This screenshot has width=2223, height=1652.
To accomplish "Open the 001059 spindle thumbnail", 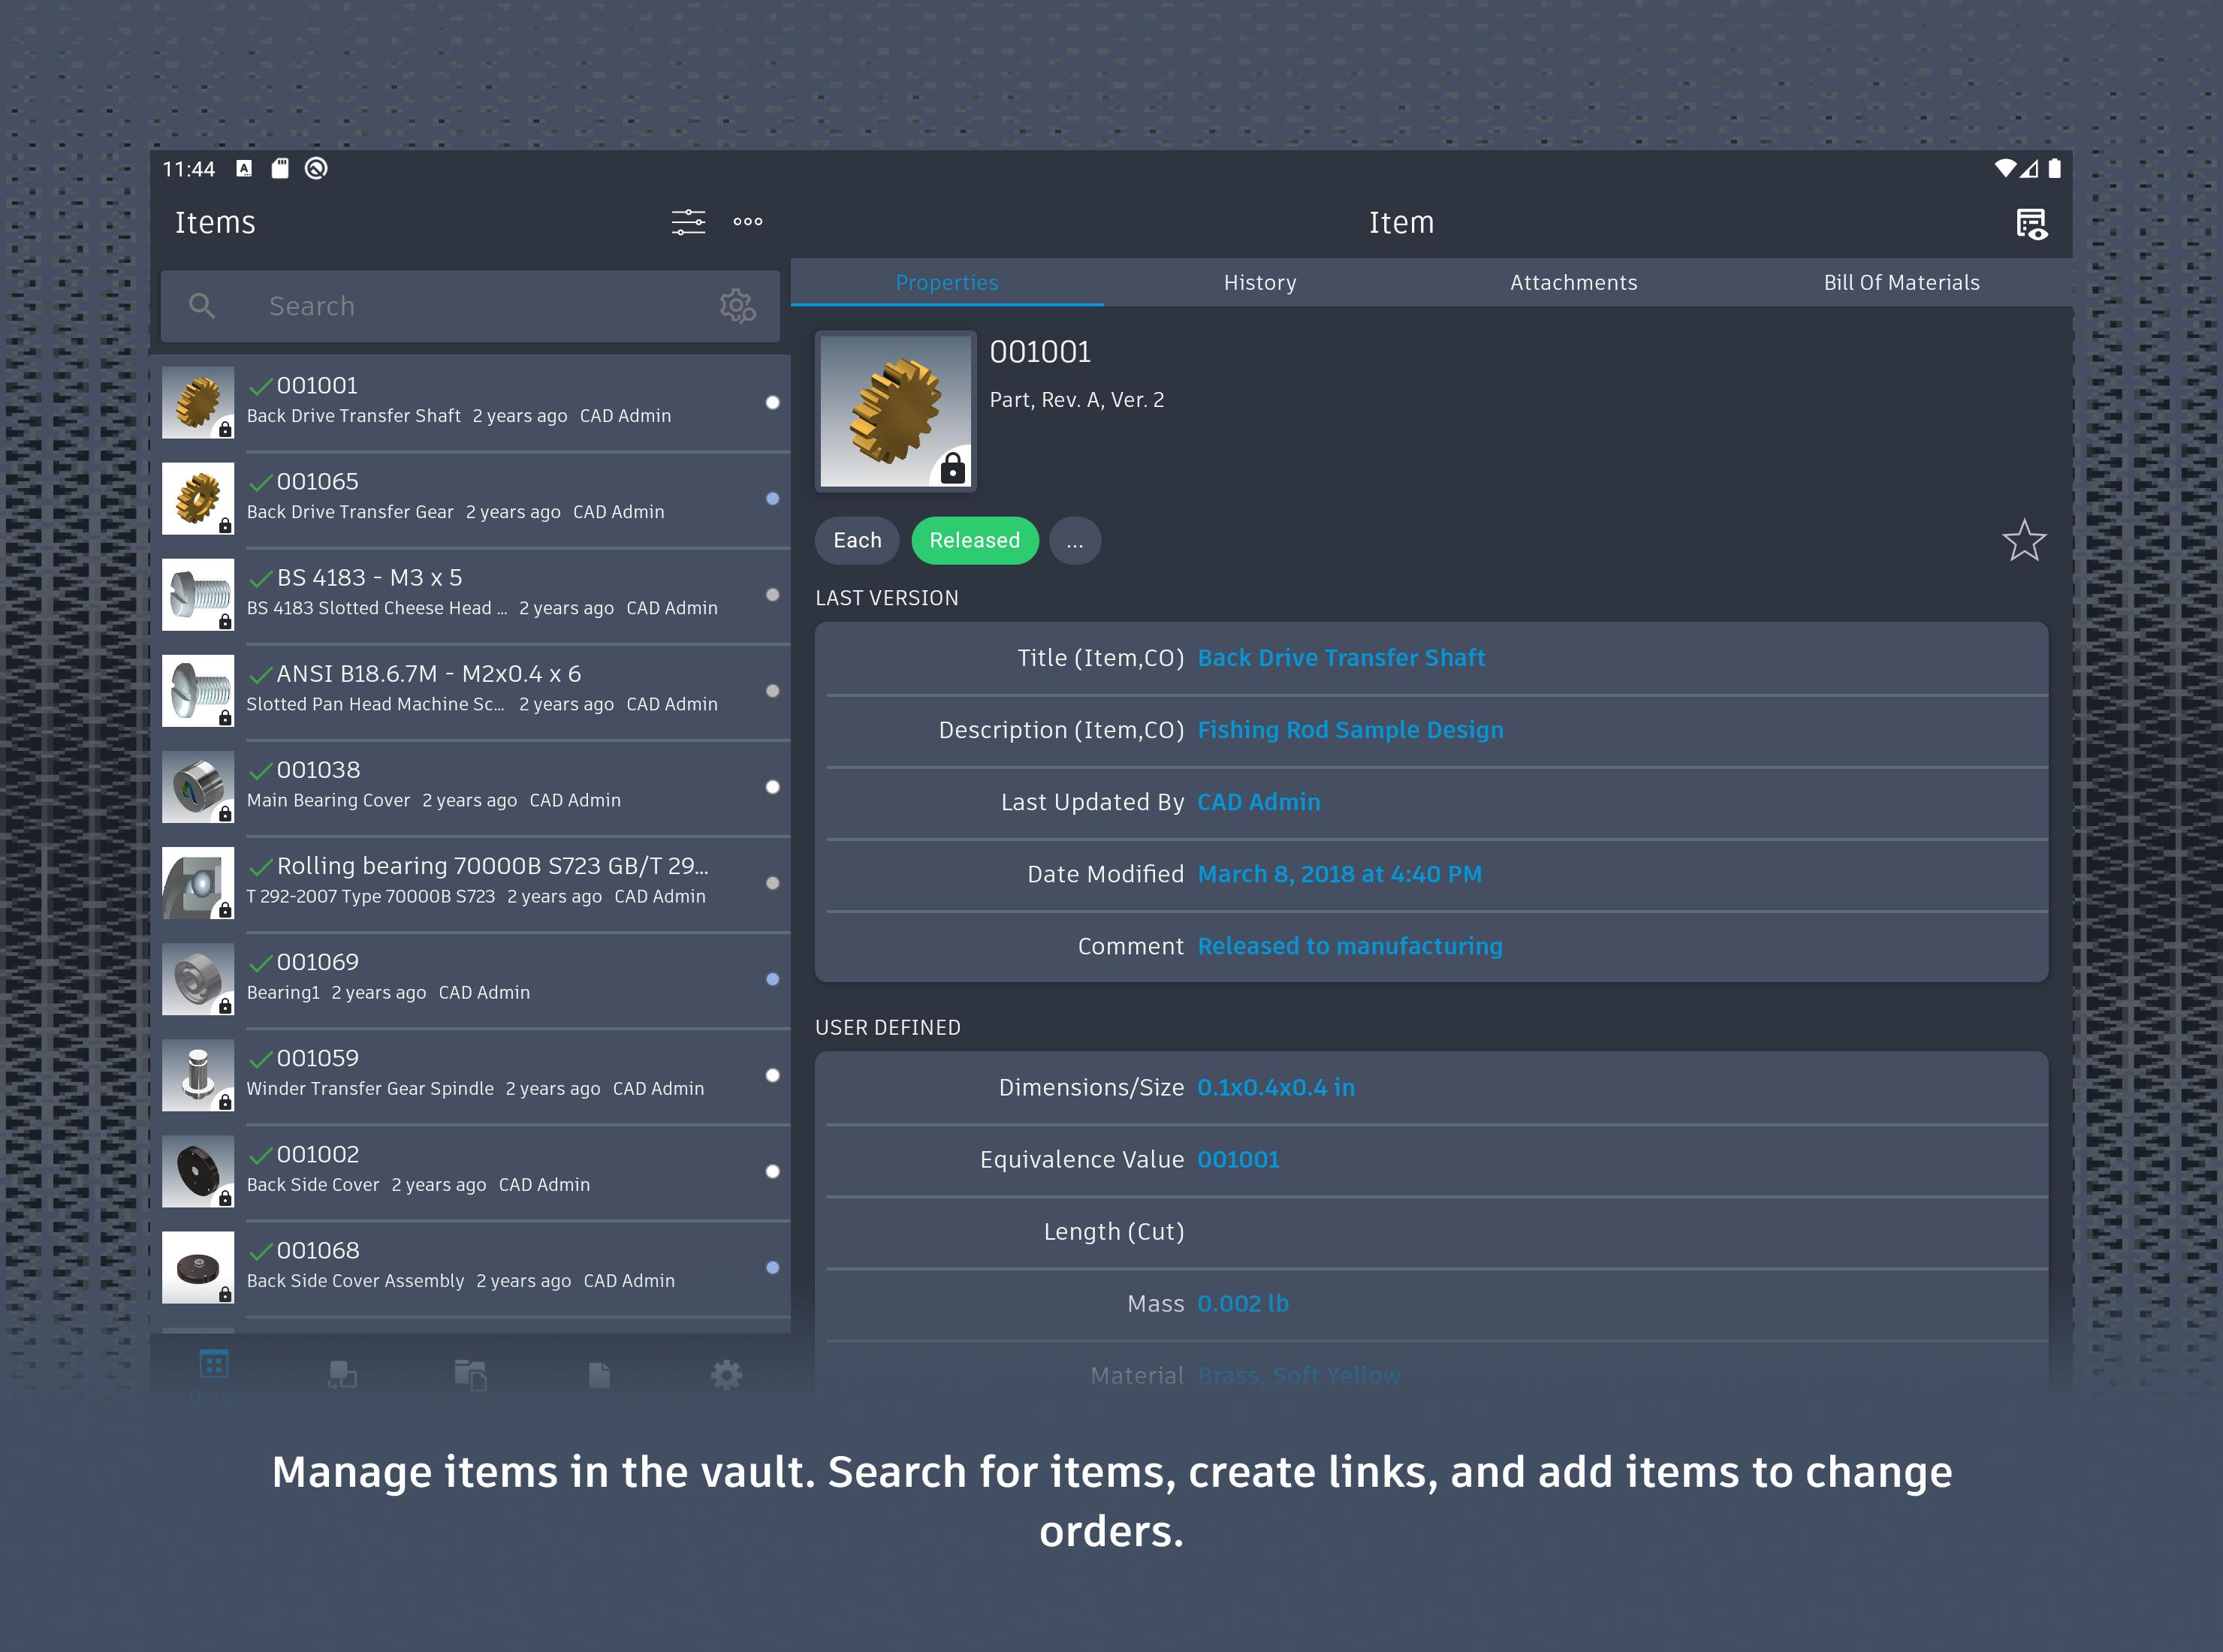I will click(x=198, y=1075).
